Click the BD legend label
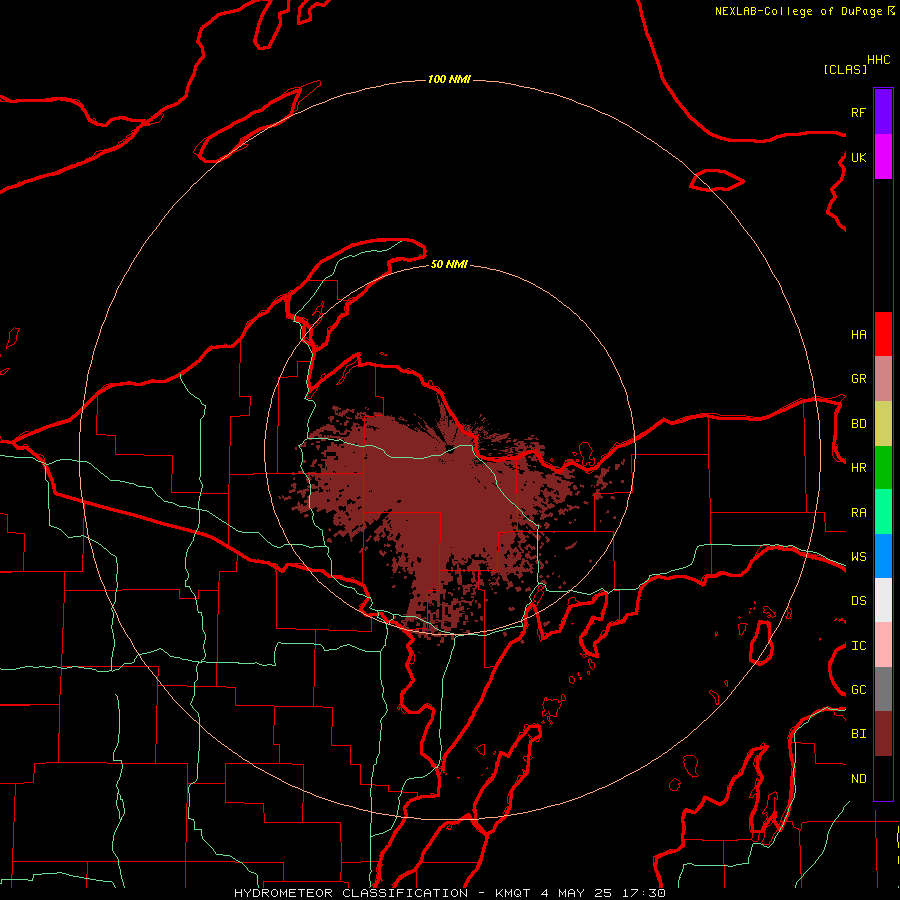900x900 pixels. 858,424
